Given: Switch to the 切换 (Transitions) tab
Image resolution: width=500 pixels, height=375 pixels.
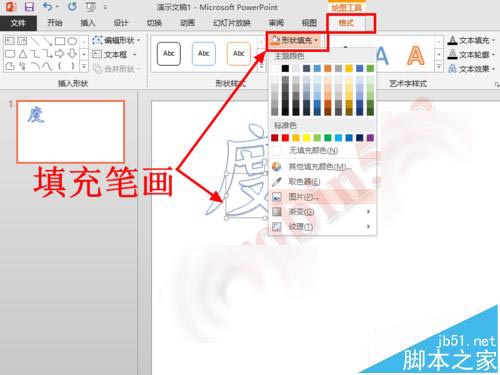Looking at the screenshot, I should (154, 23).
